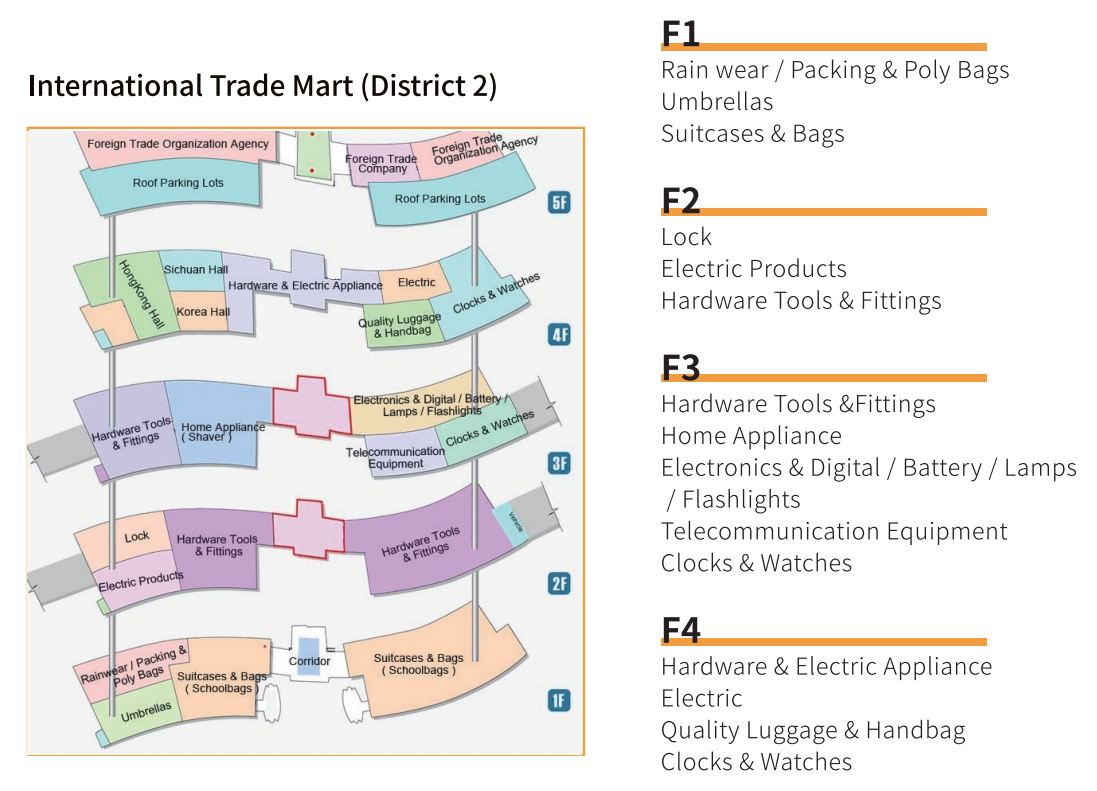Screen dimensions: 1097x791
Task: Click 'Home Appliance' line under F3
Action: pos(751,436)
